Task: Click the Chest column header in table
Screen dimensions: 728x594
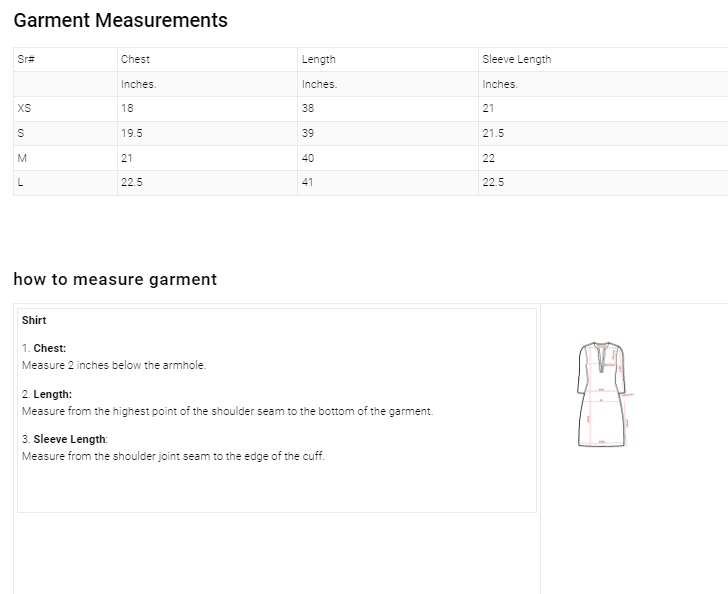Action: click(x=135, y=59)
